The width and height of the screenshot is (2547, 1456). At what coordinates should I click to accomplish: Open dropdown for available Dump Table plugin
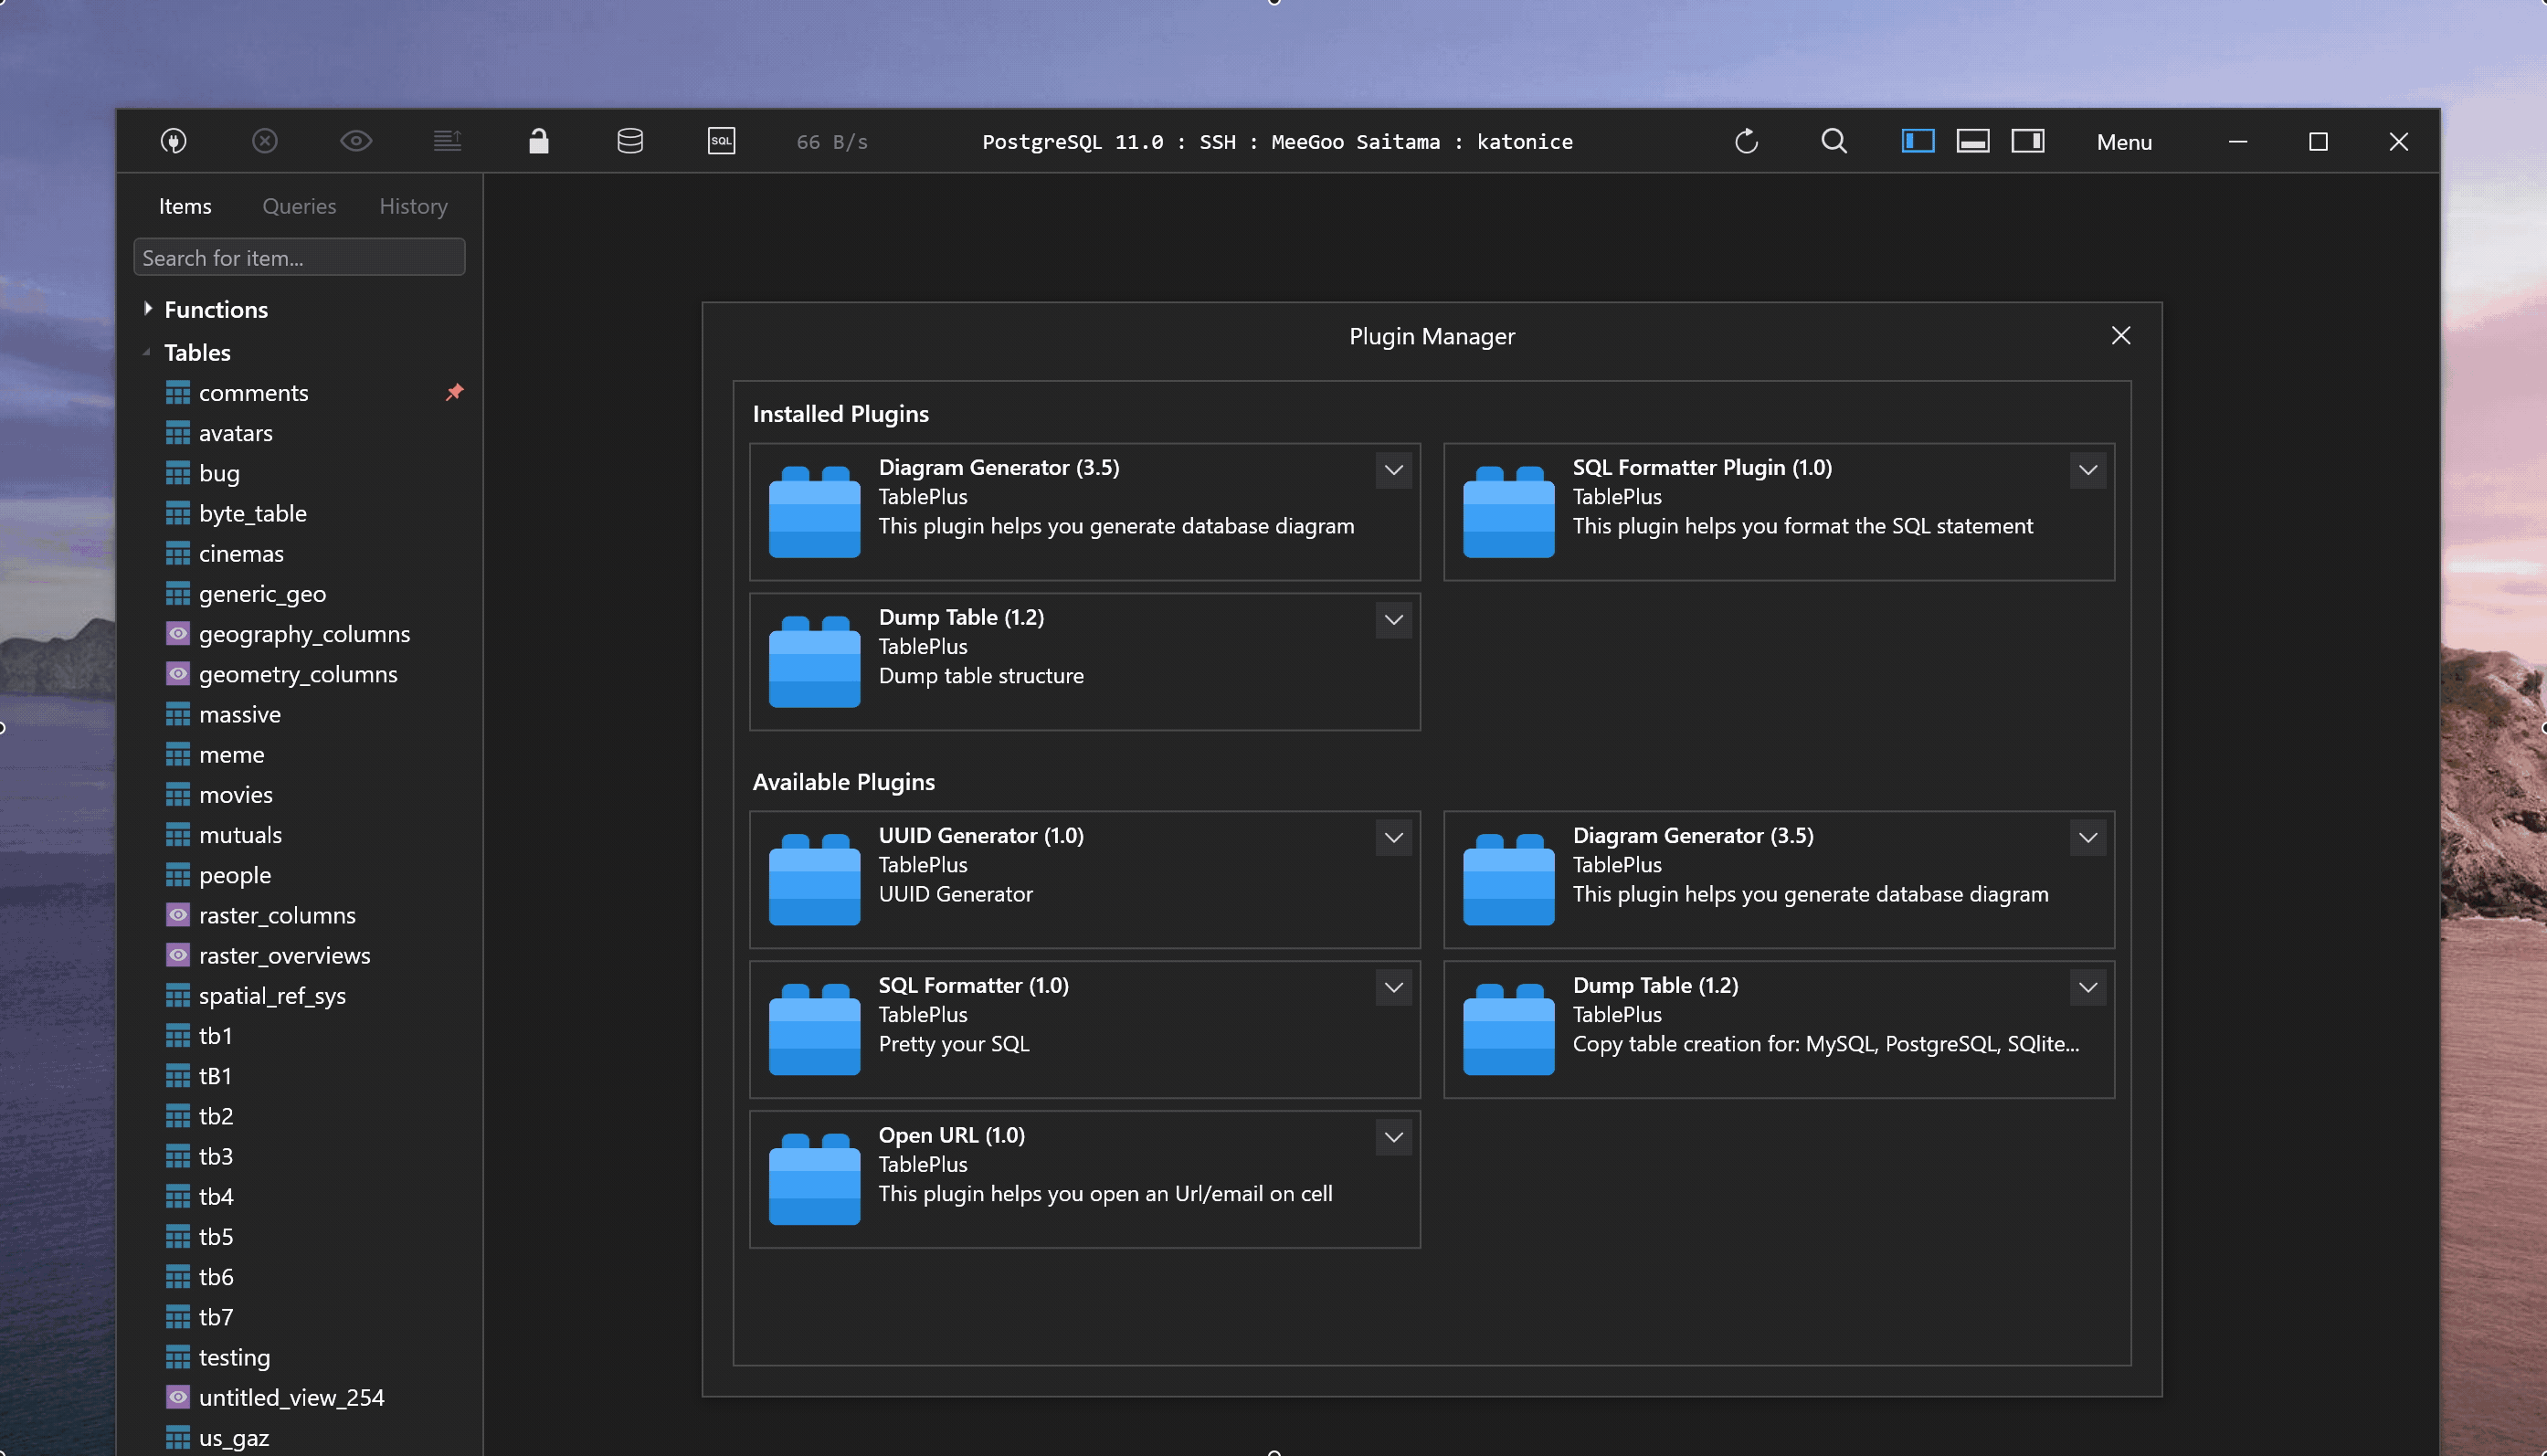click(2087, 987)
